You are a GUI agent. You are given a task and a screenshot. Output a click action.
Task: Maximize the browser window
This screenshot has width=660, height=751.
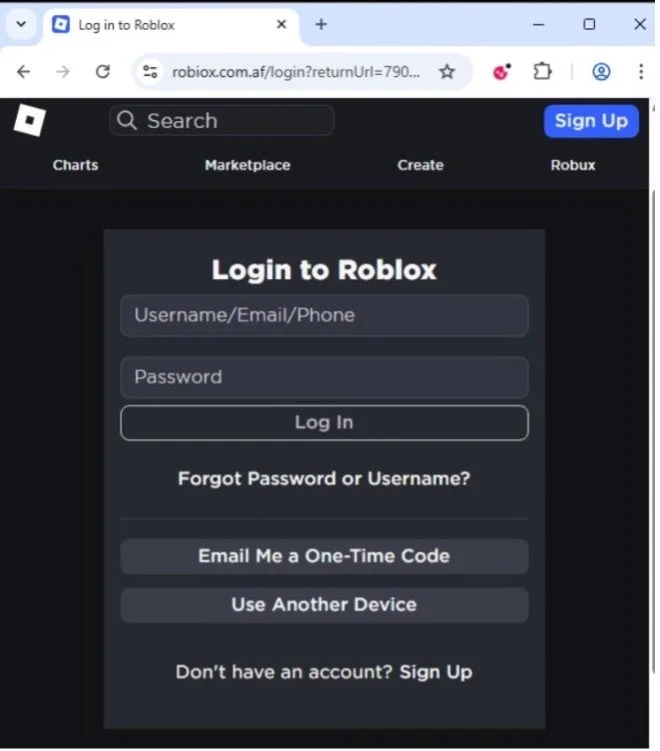coord(589,24)
